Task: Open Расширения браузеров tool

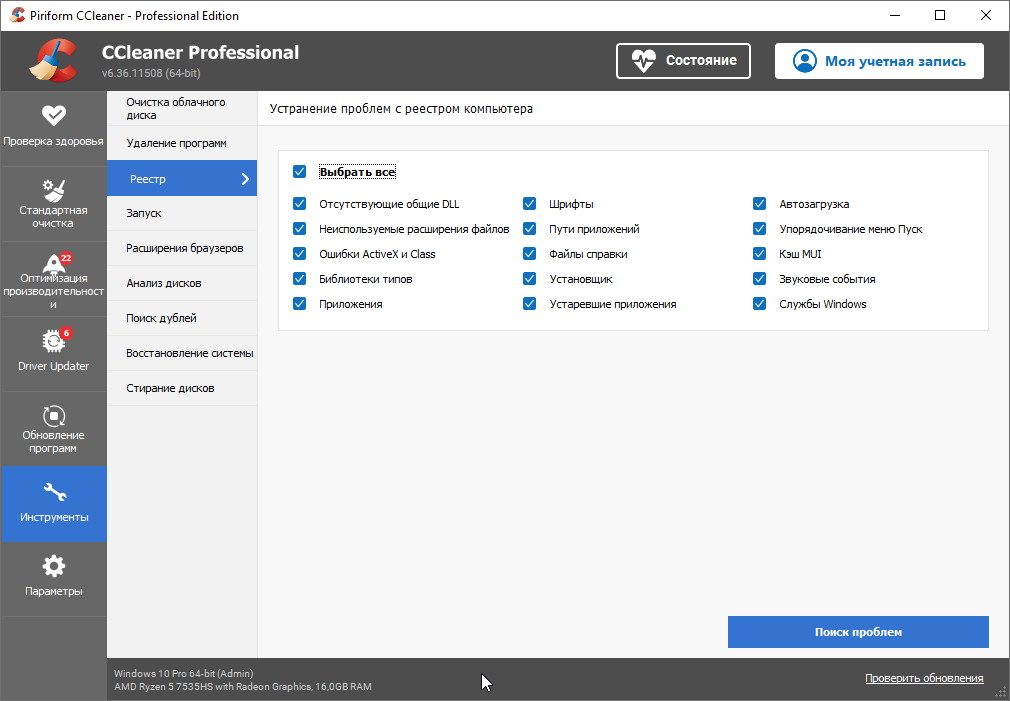Action: (x=182, y=248)
